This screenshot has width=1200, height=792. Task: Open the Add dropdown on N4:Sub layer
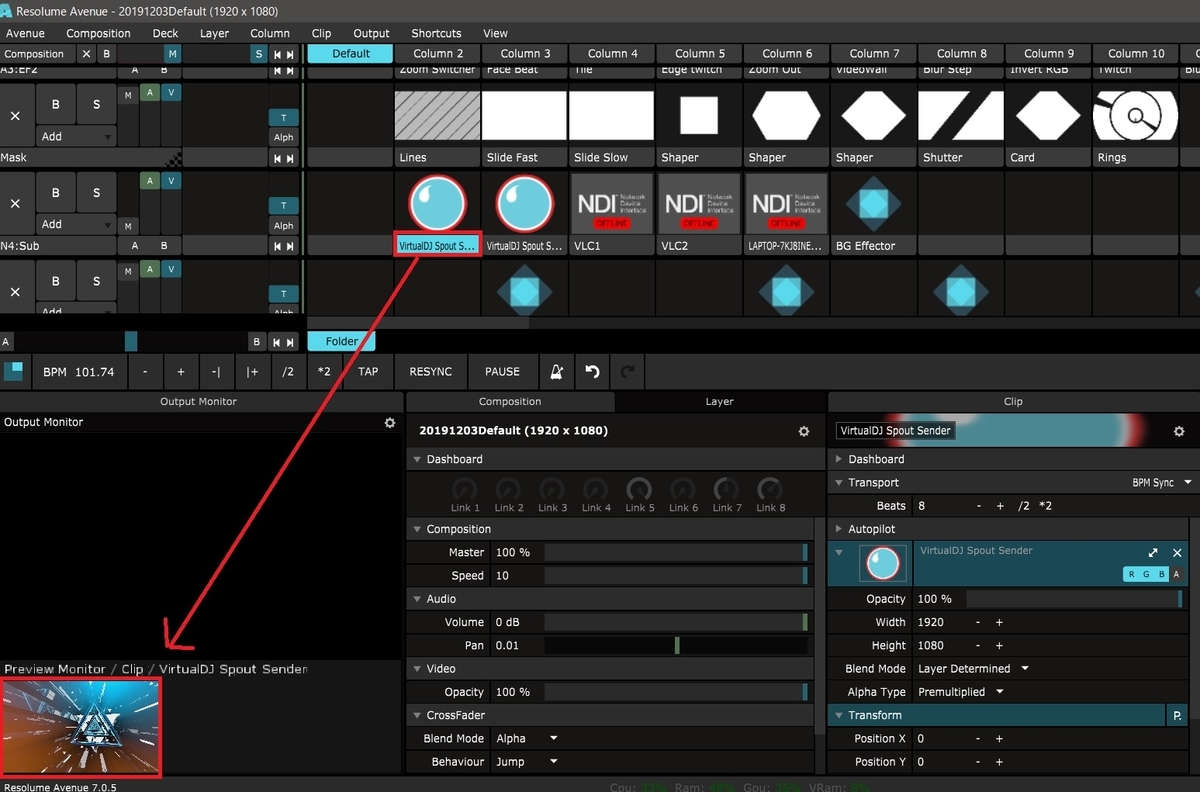(x=76, y=224)
